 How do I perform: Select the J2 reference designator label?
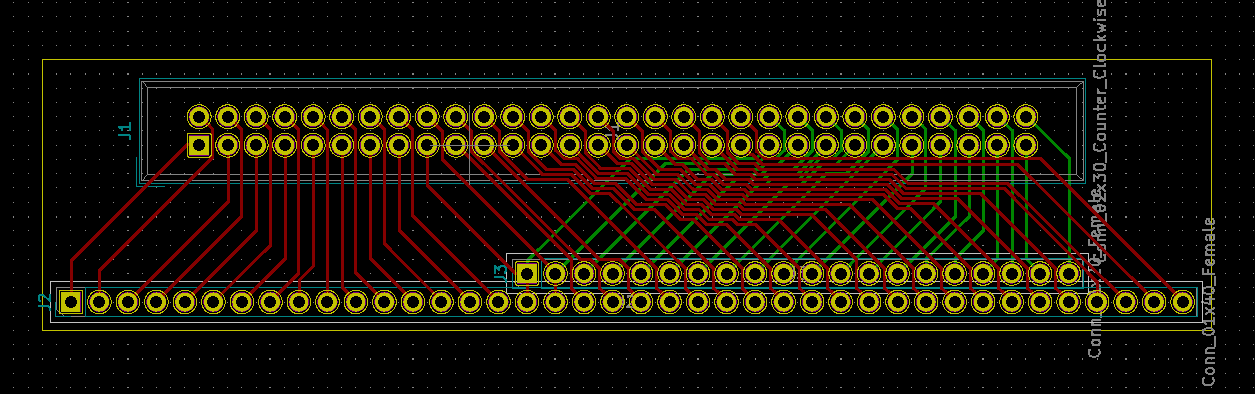[x=44, y=301]
